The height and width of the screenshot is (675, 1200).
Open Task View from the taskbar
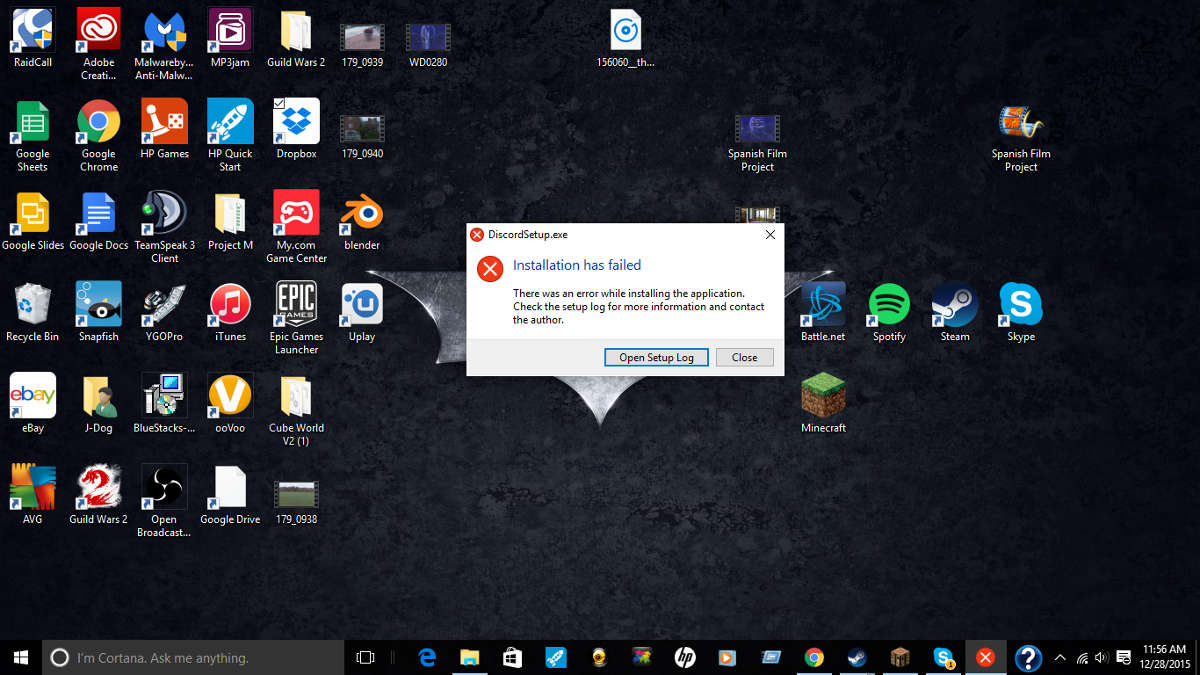pos(366,657)
